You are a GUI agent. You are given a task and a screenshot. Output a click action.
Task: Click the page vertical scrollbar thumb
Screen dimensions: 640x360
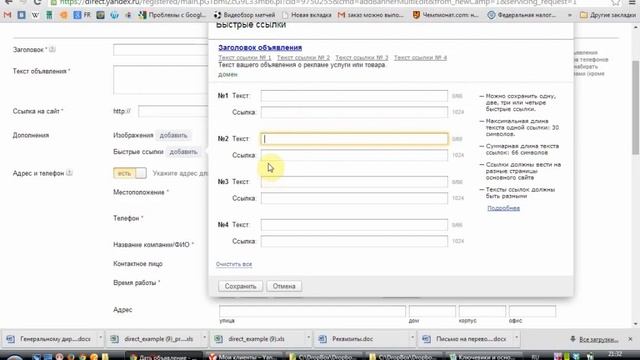pyautogui.click(x=636, y=107)
